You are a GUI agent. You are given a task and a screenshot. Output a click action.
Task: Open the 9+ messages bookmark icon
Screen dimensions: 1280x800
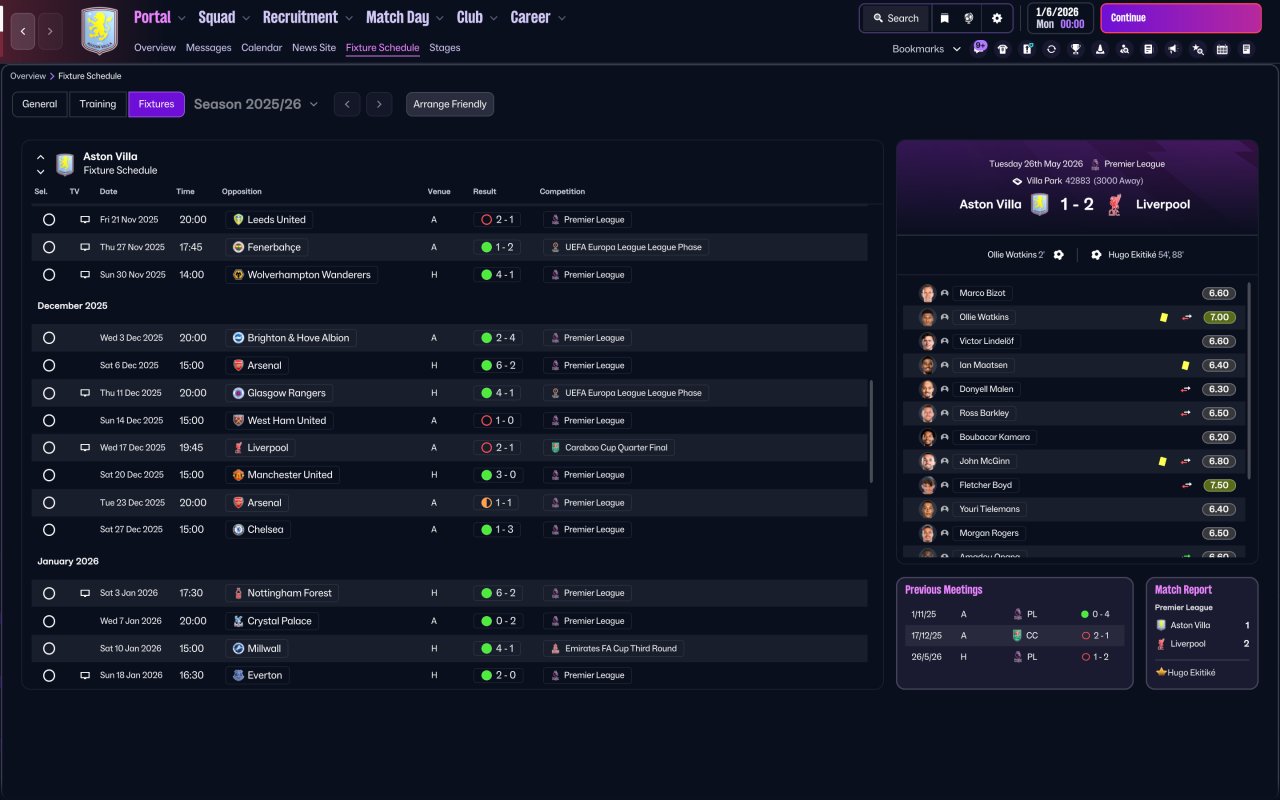(x=980, y=48)
